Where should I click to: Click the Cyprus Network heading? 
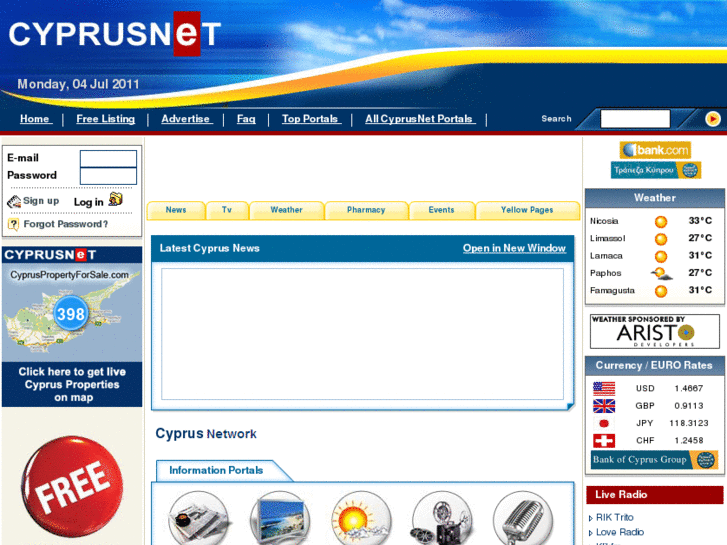[x=206, y=434]
